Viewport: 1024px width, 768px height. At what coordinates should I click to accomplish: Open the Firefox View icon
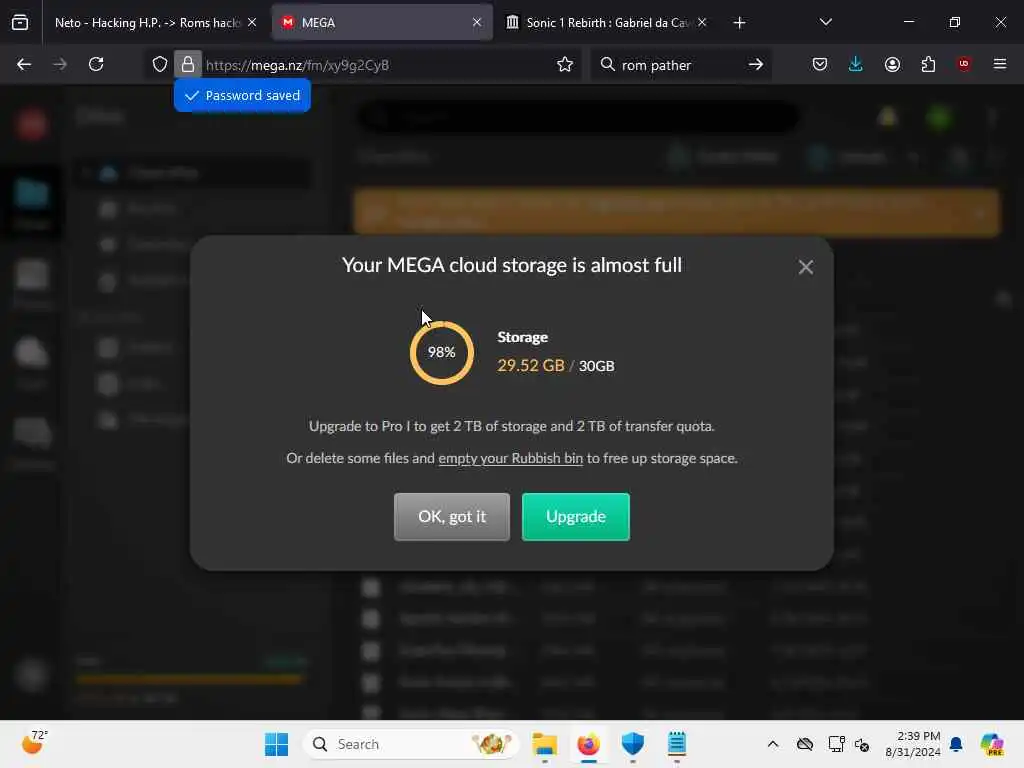tap(20, 23)
